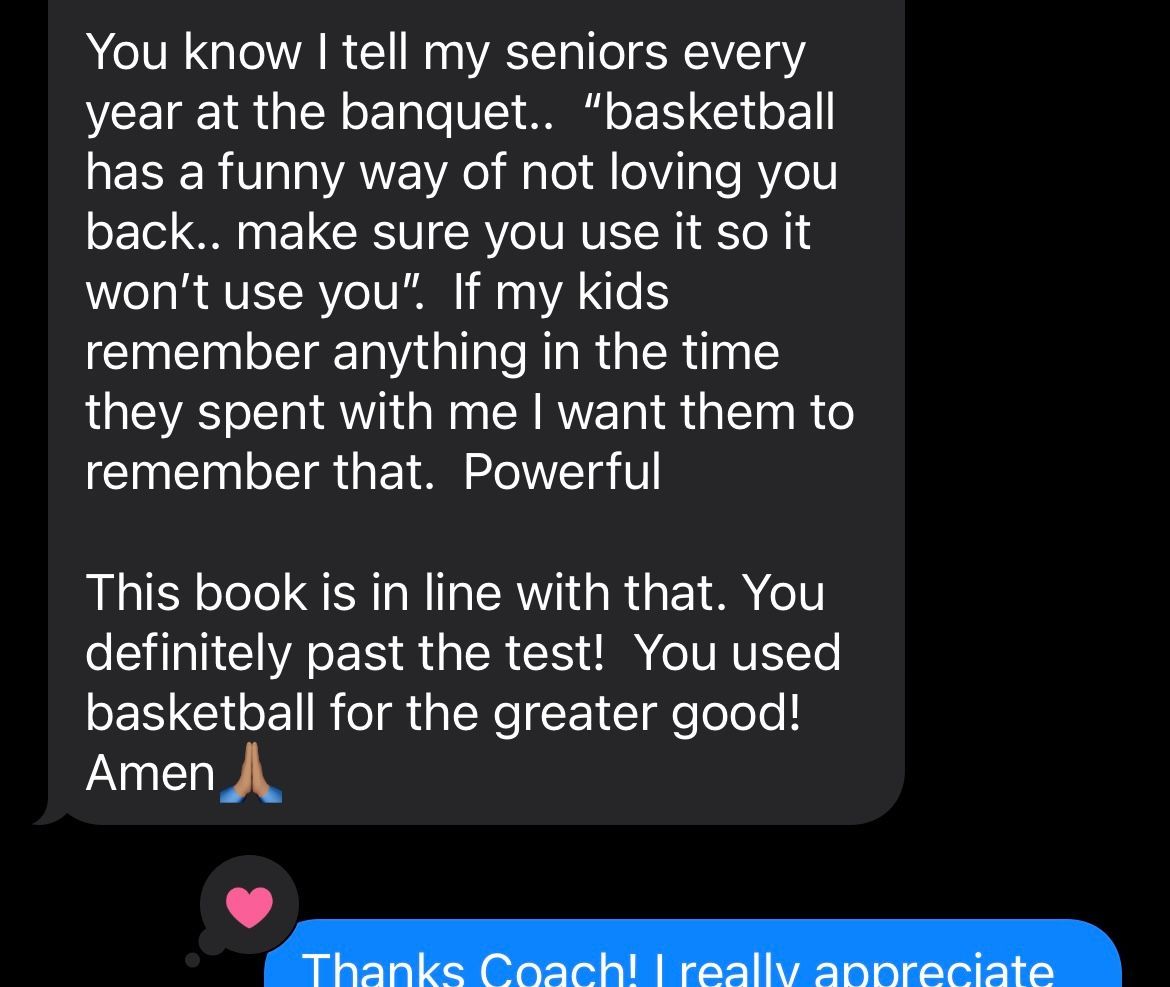Click the gray bubble tail at bottom-left corner

coord(49,817)
